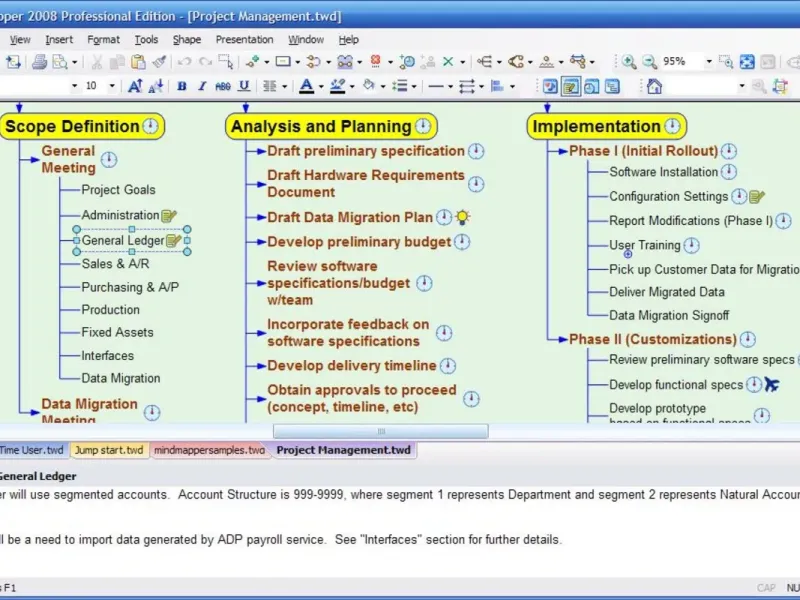Click the font color A swatch

coord(306,86)
